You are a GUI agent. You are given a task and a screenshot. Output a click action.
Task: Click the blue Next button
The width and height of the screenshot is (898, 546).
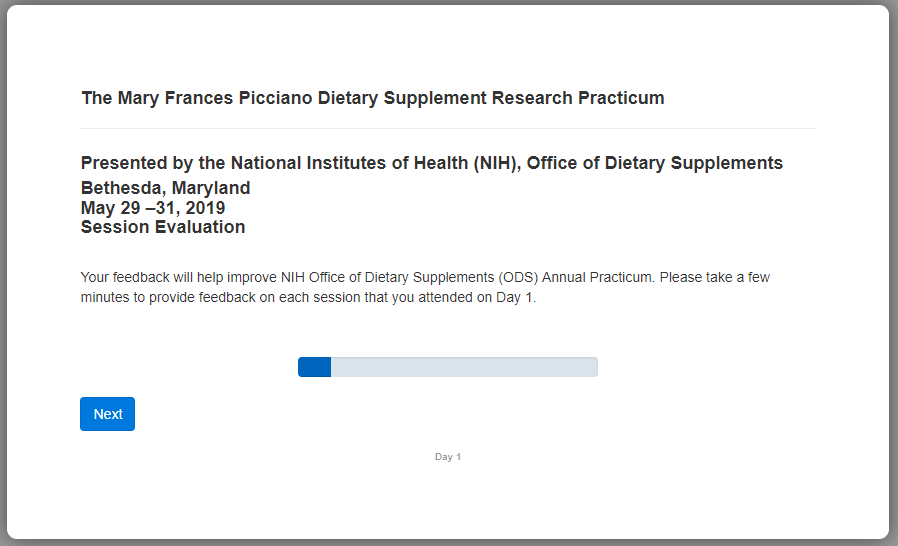[107, 414]
